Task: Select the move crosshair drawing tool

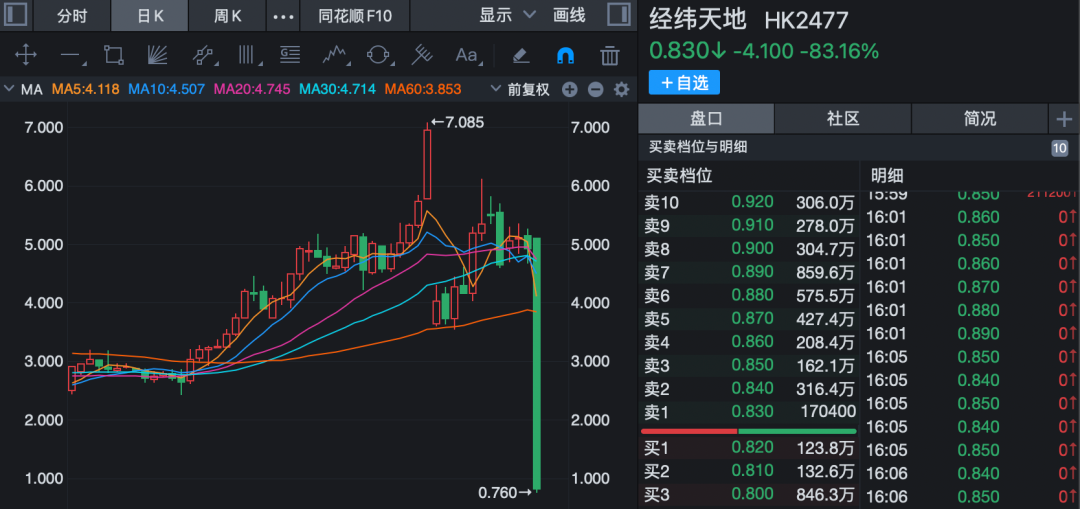Action: click(25, 55)
